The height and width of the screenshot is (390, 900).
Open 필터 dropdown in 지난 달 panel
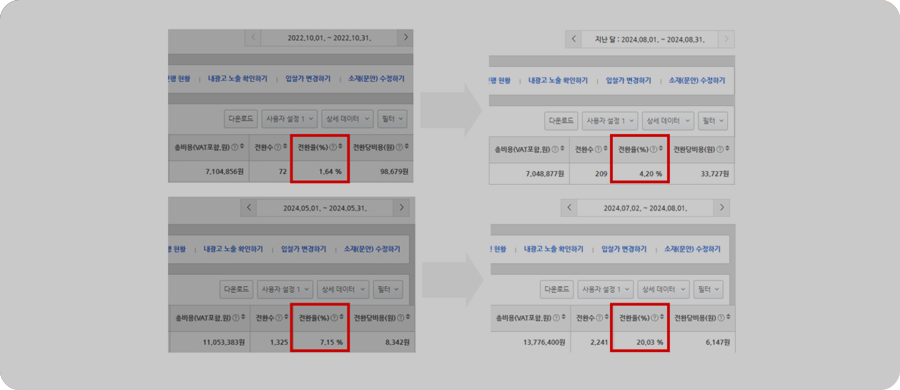coord(713,121)
